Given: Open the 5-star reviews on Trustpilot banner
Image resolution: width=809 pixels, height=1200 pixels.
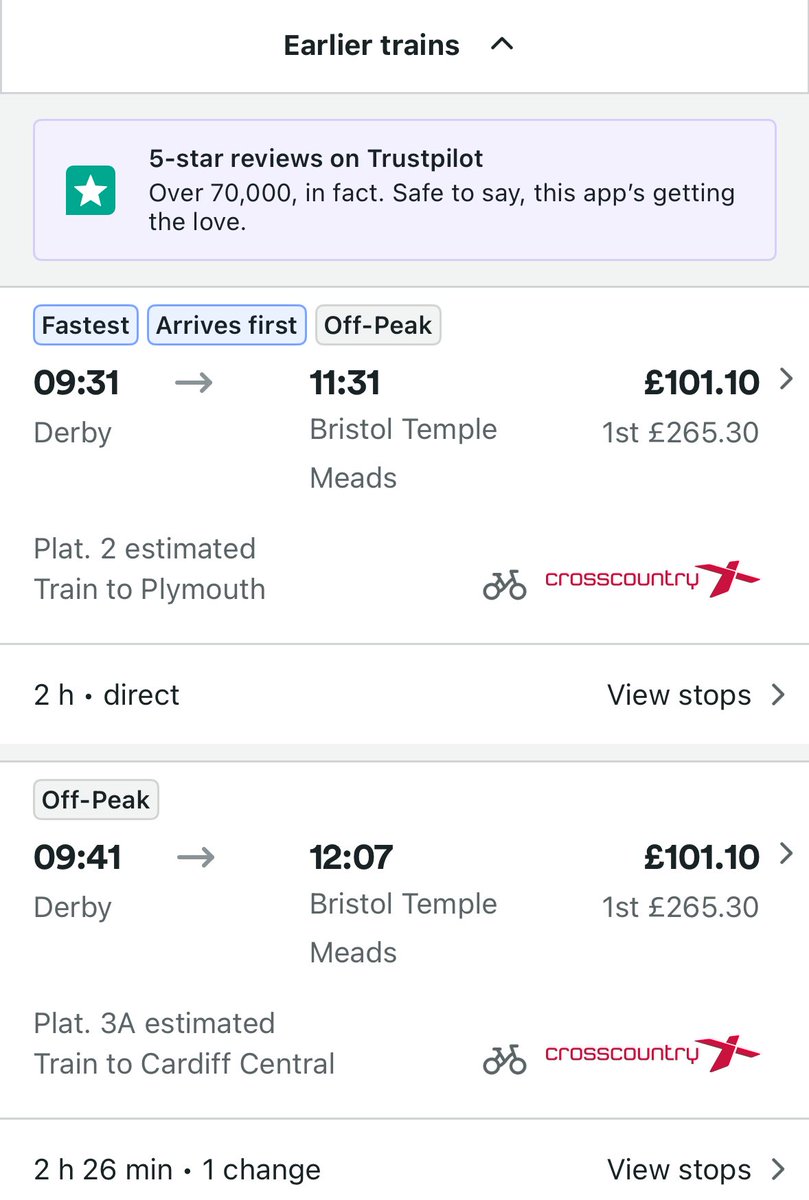Looking at the screenshot, I should (x=405, y=190).
